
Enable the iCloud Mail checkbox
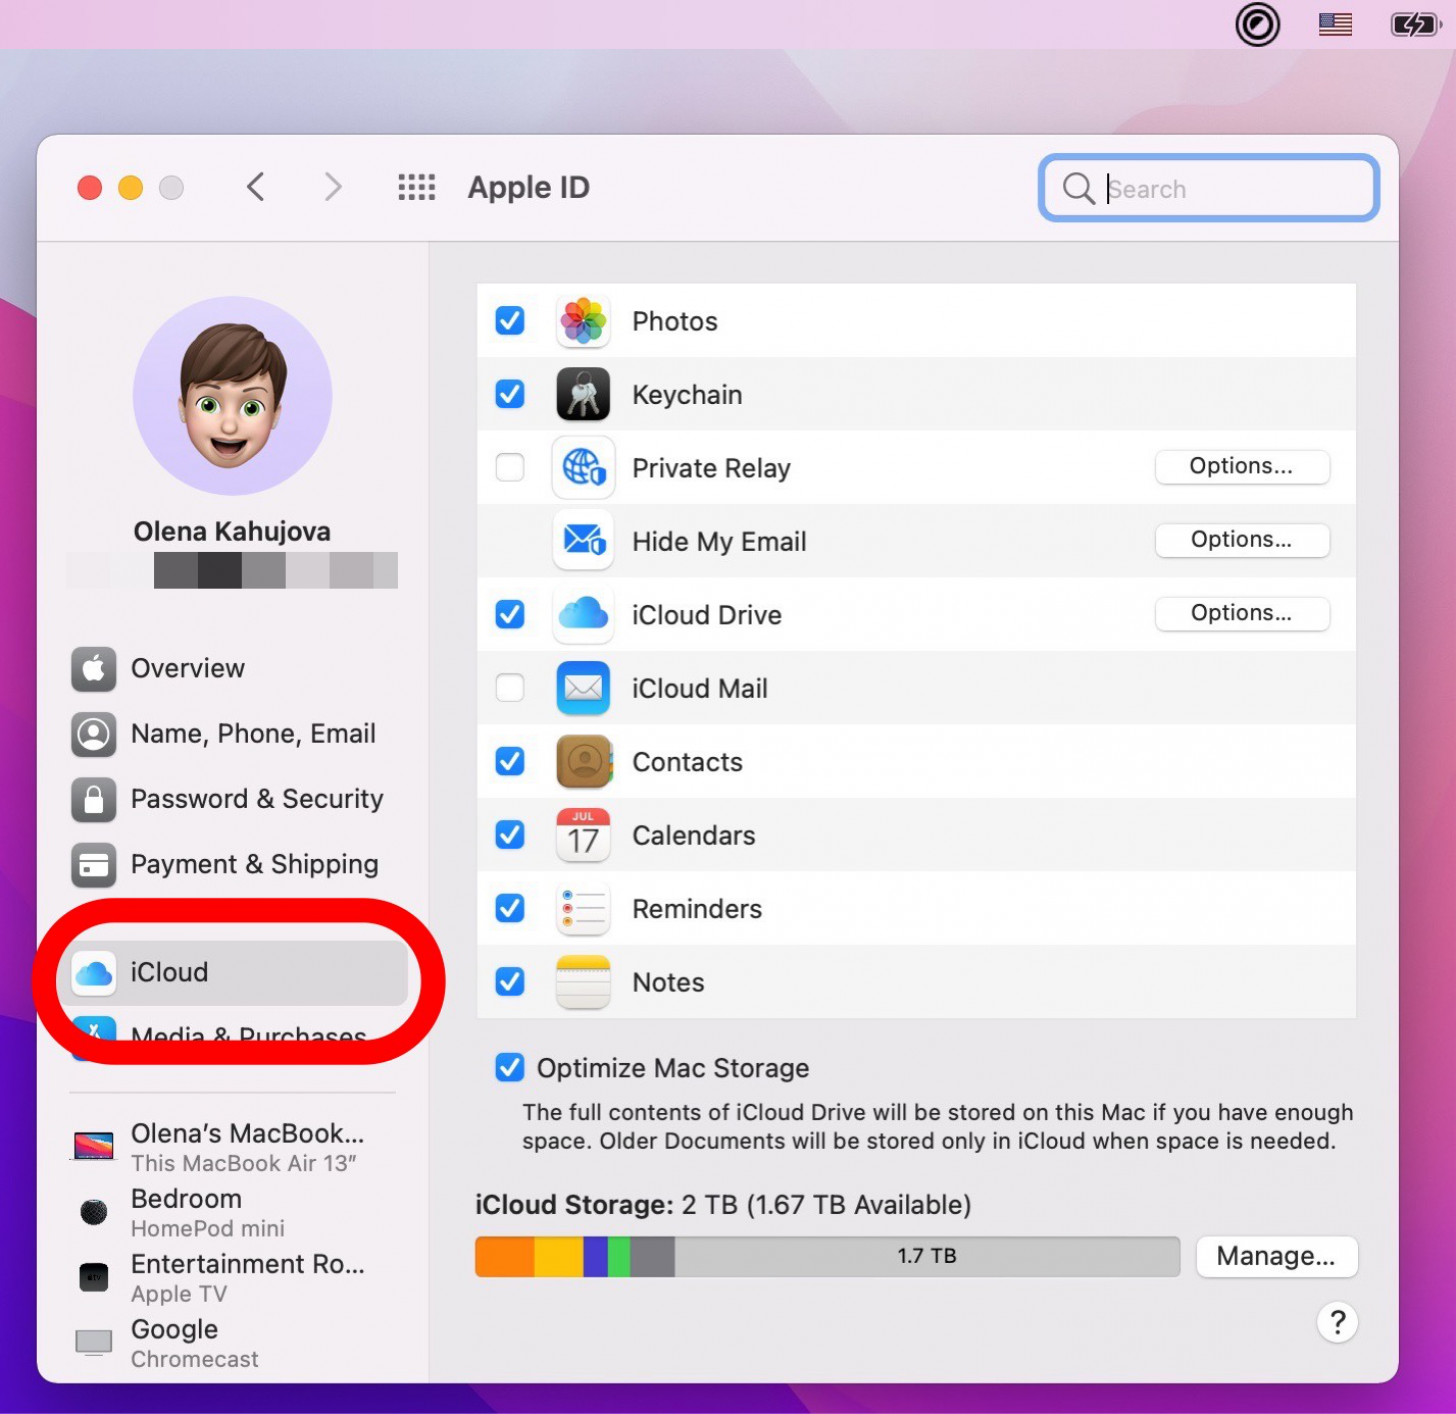[510, 688]
